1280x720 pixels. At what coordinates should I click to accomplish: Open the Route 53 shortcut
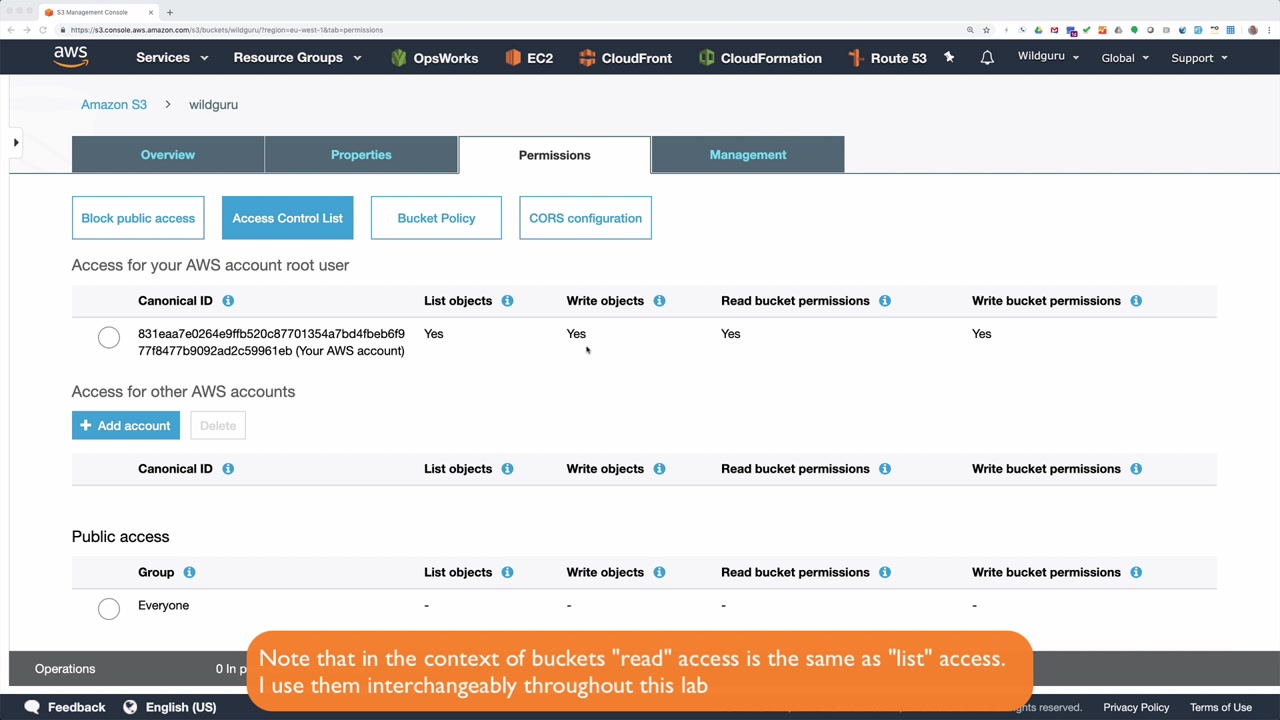[x=887, y=58]
